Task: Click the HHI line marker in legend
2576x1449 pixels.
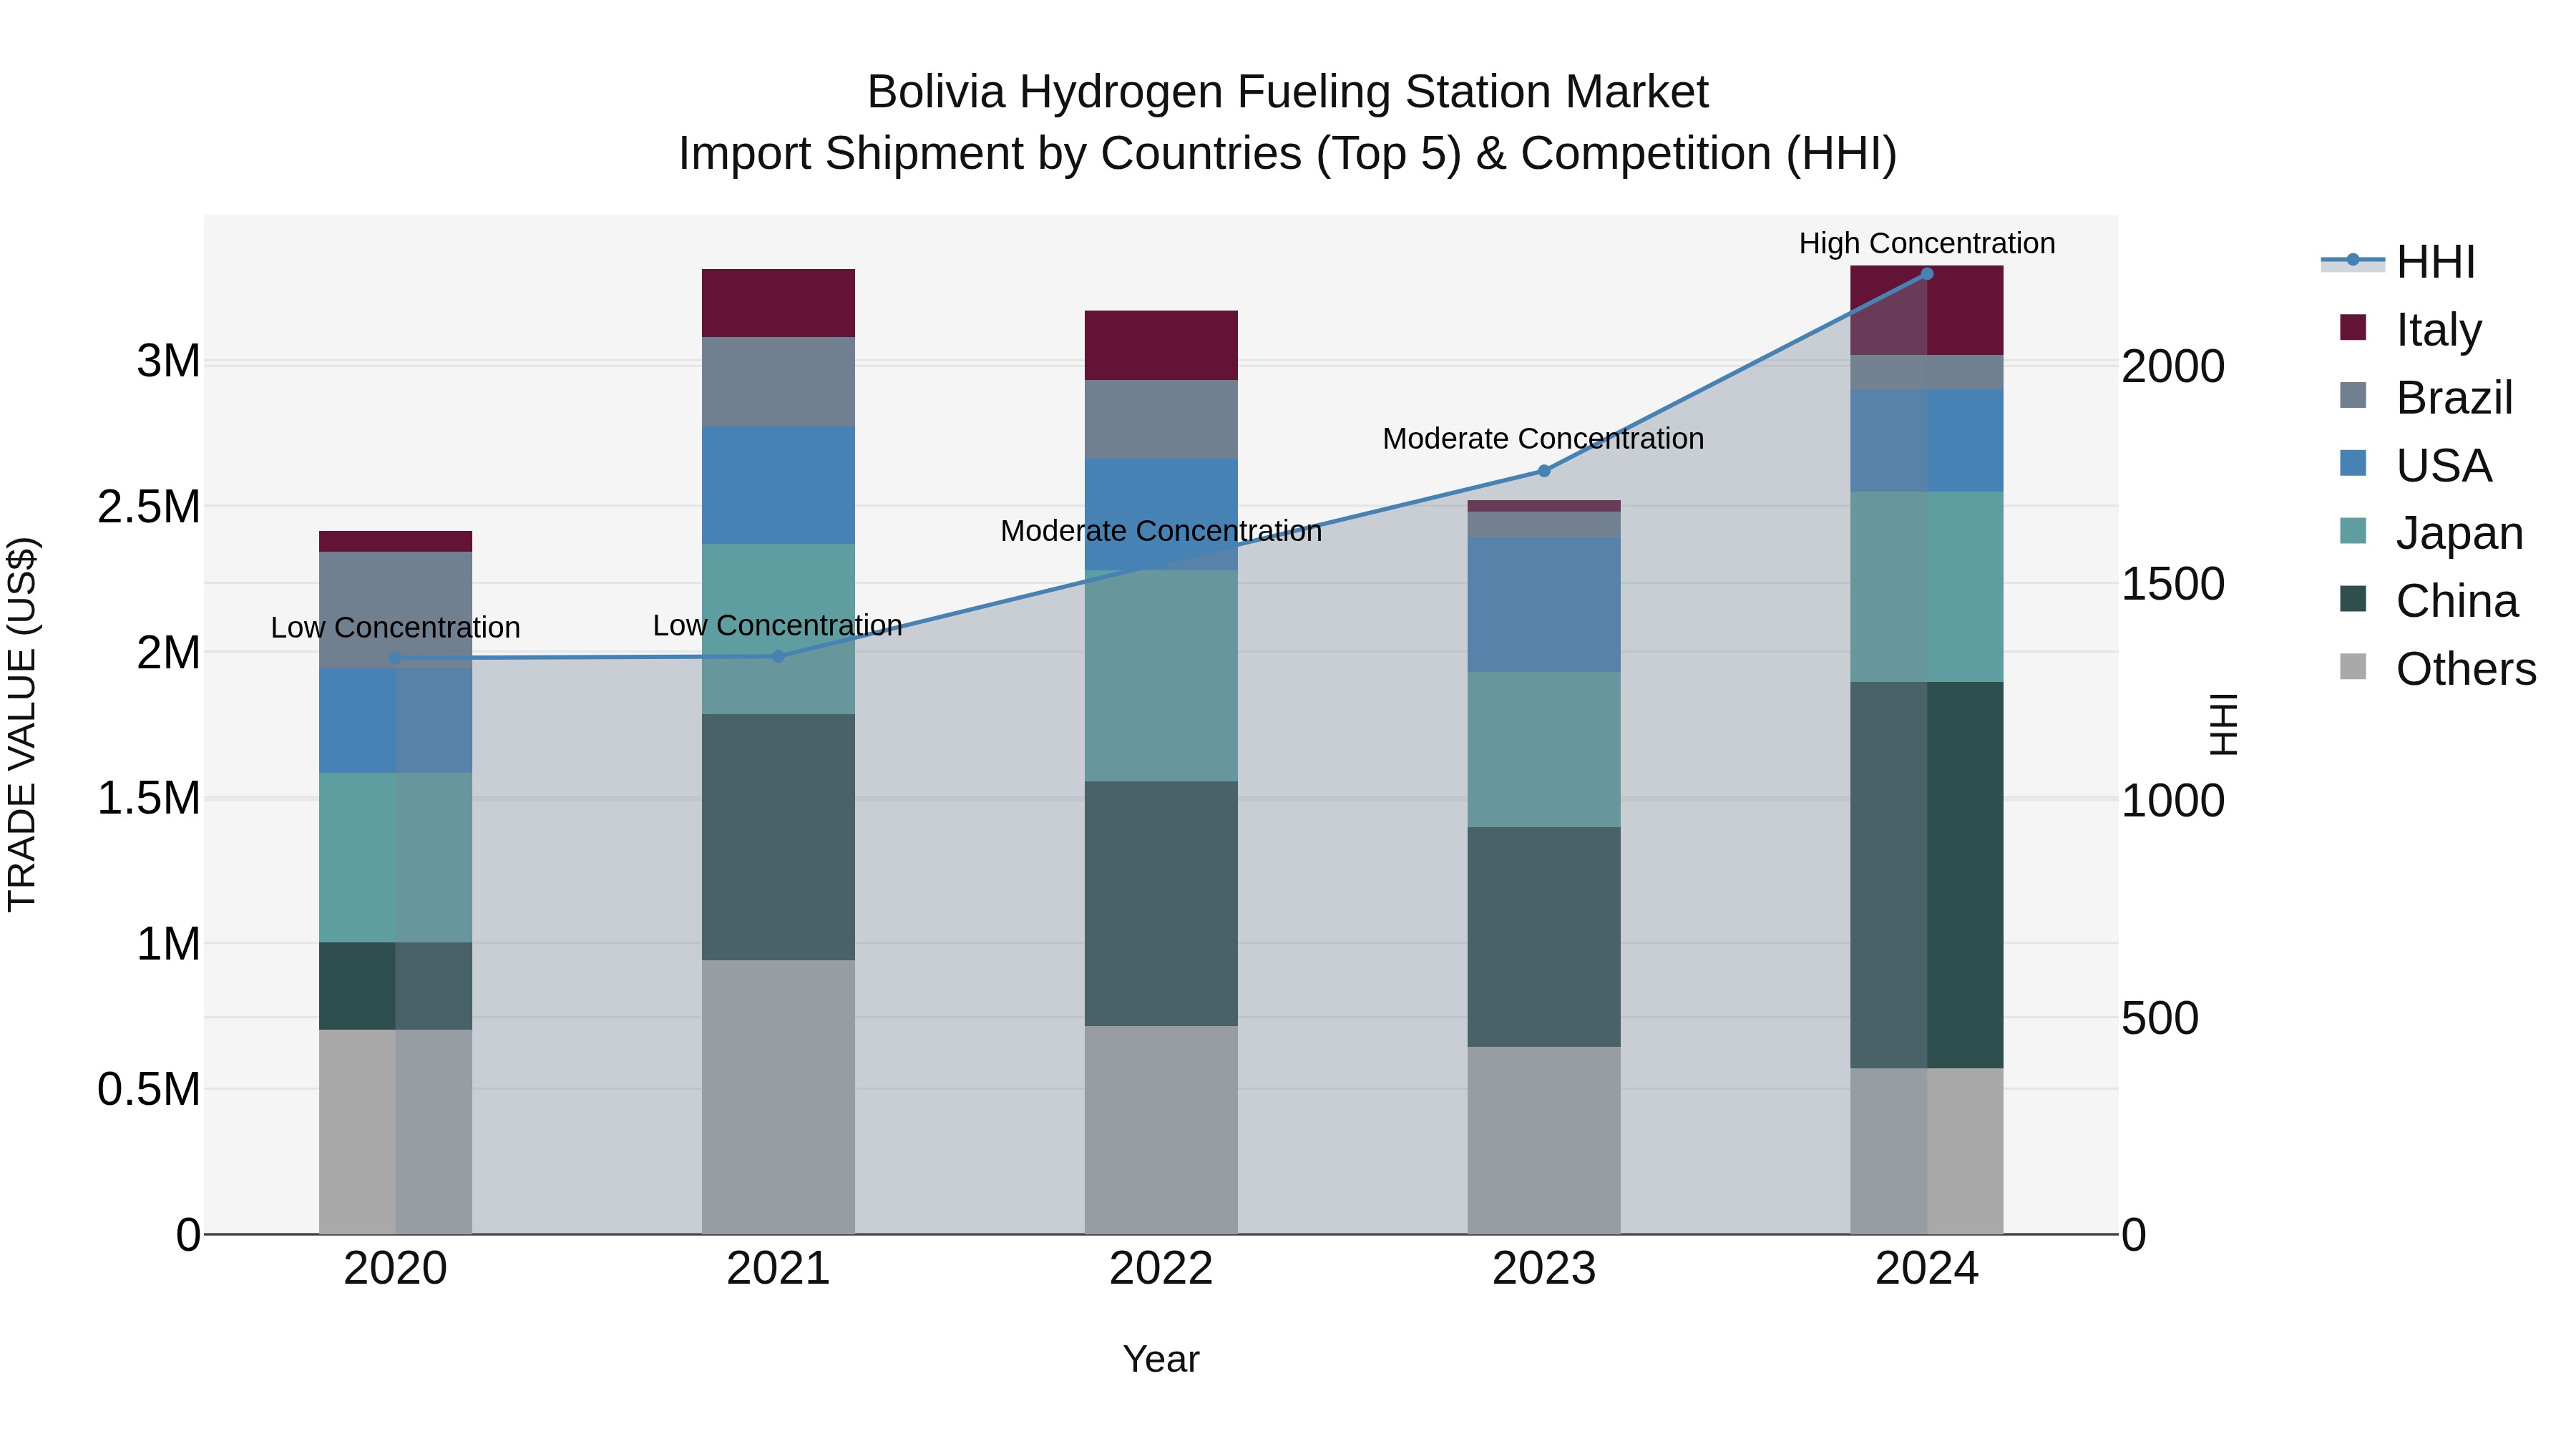Action: (x=2353, y=260)
